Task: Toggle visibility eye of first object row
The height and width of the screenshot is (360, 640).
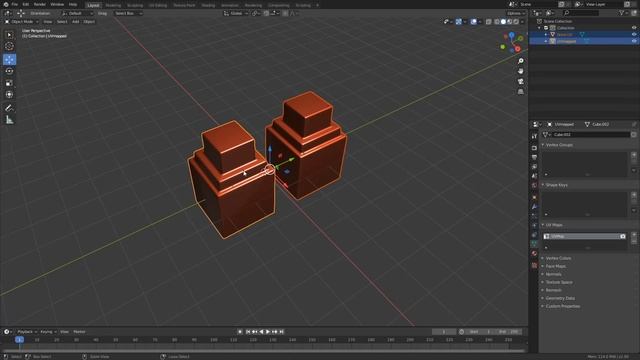Action: click(x=634, y=35)
